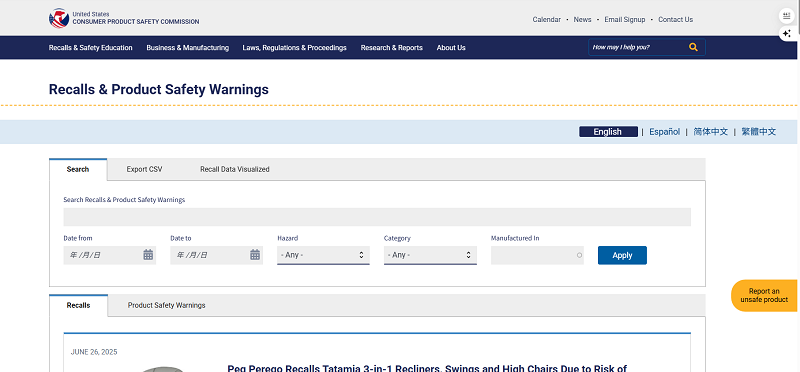800x372 pixels.
Task: Open the Calendar link
Action: pos(546,19)
